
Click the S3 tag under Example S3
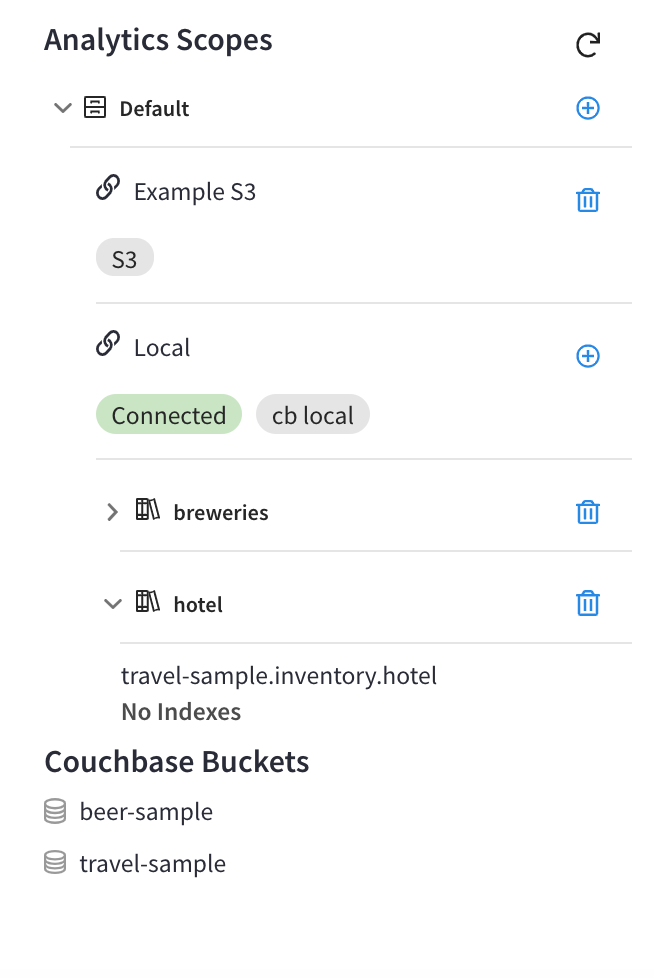[x=124, y=257]
